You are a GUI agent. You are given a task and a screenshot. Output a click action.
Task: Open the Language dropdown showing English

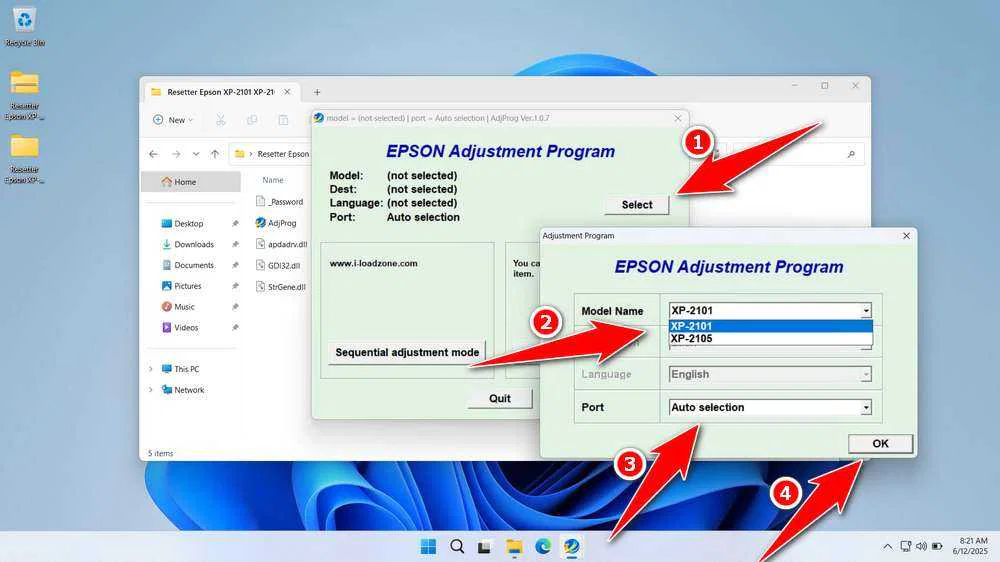pos(770,374)
